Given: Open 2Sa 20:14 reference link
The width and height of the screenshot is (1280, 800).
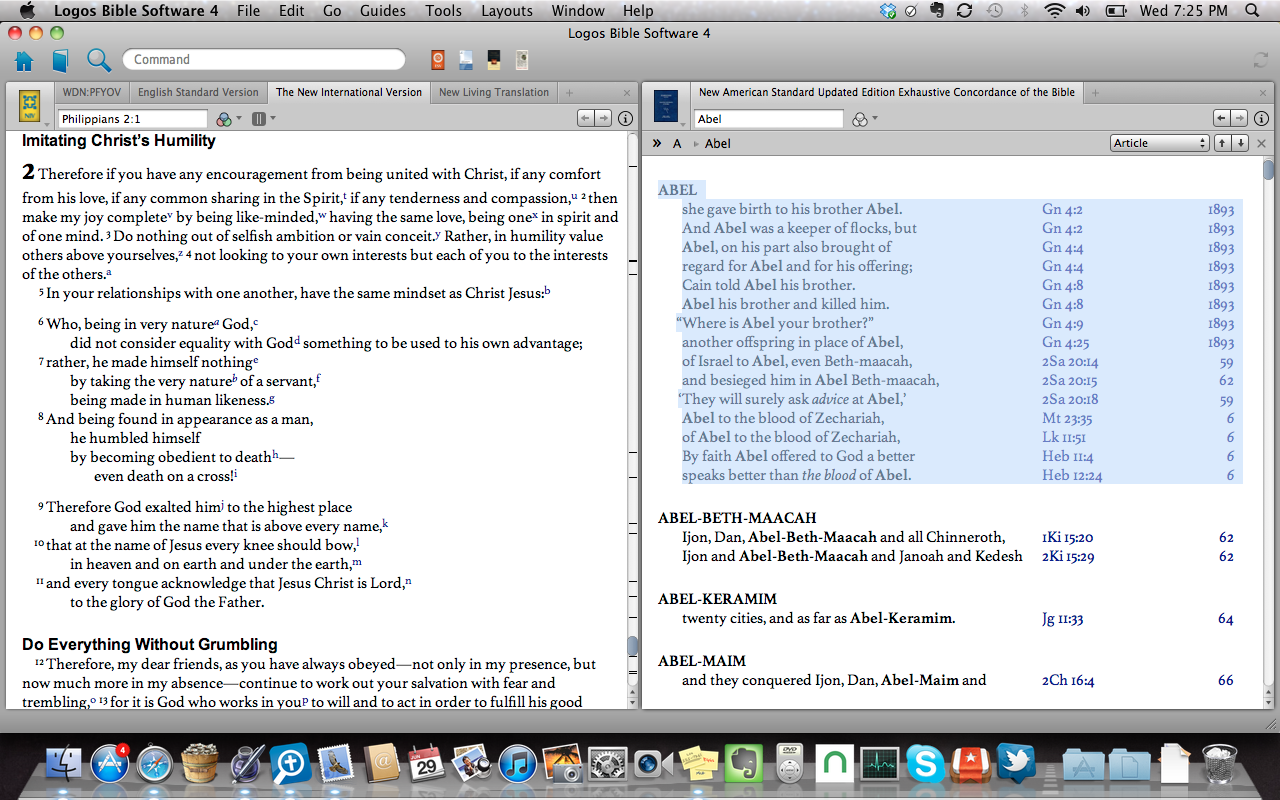Looking at the screenshot, I should 1070,361.
